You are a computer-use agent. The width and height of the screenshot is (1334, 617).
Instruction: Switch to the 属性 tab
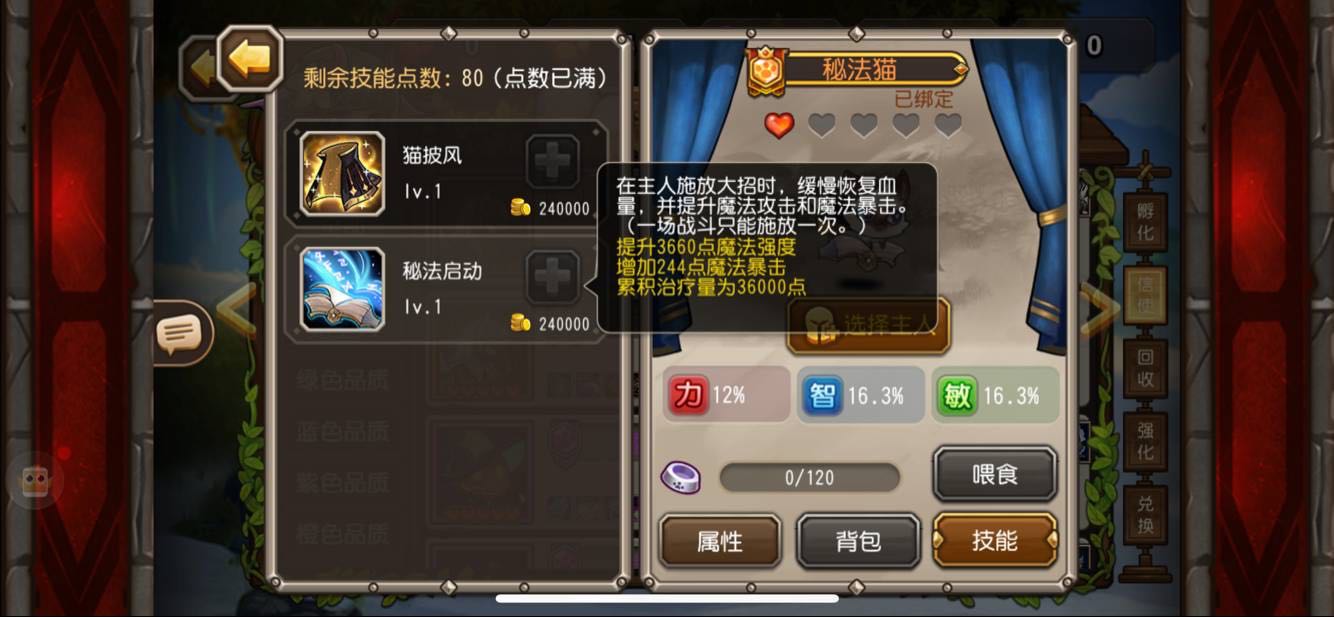720,541
